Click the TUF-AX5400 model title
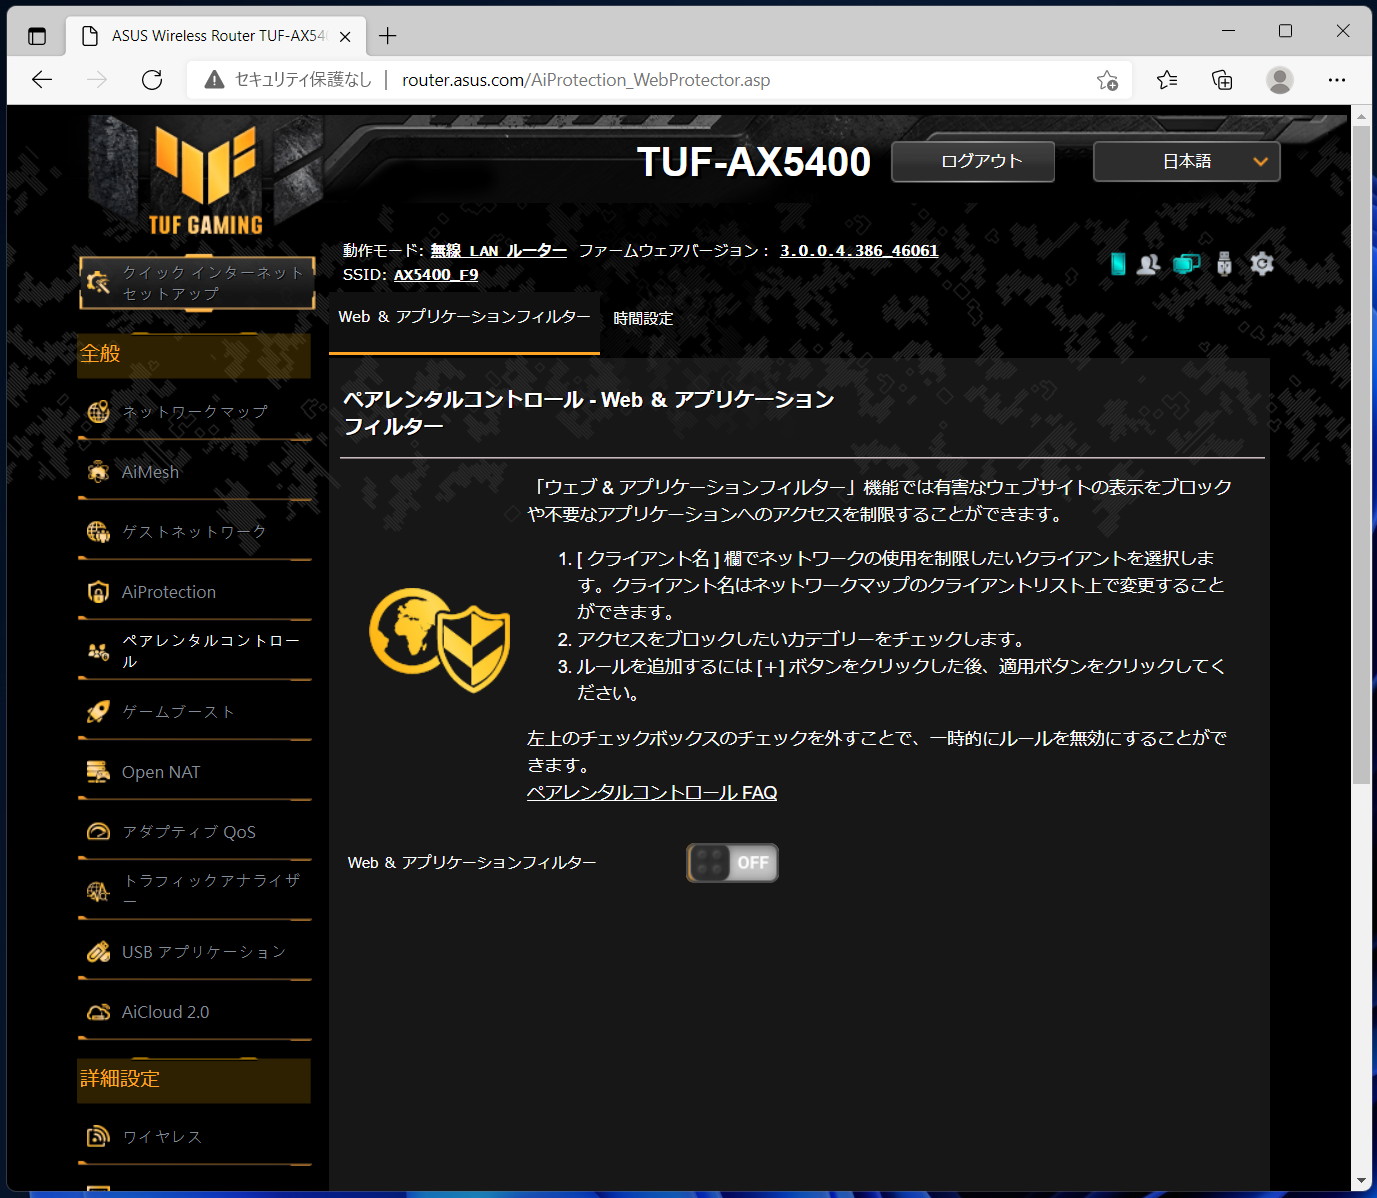This screenshot has width=1377, height=1198. 754,162
